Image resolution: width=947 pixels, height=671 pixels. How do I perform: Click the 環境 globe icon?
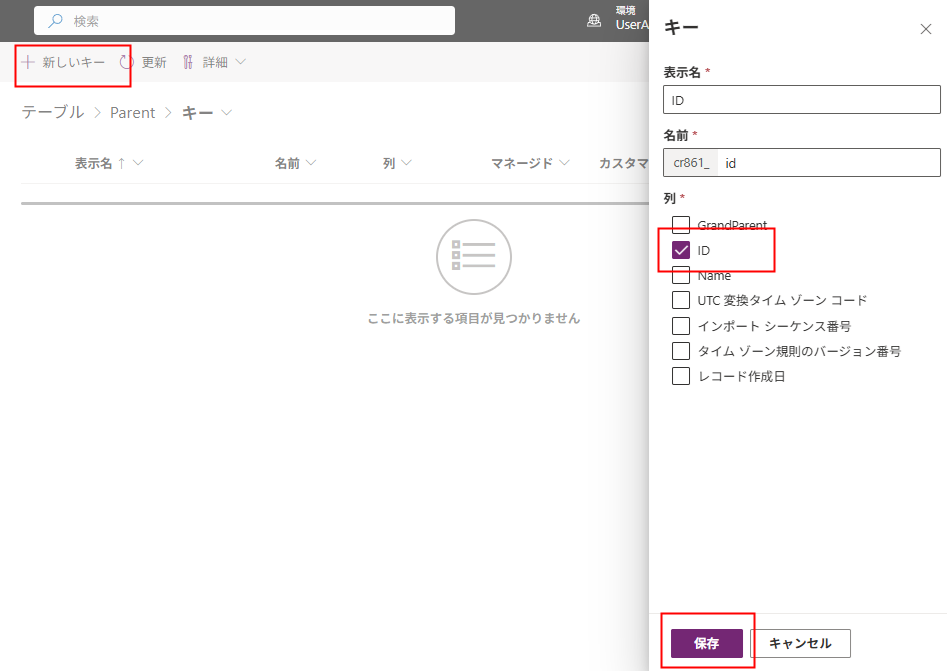point(594,20)
